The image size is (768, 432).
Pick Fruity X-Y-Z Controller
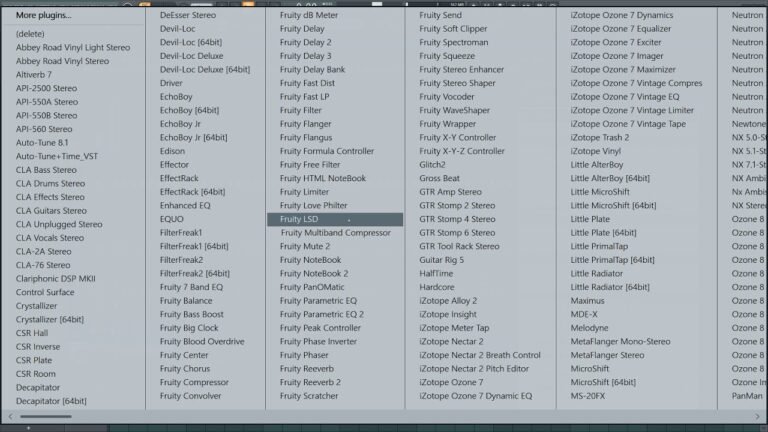462,151
